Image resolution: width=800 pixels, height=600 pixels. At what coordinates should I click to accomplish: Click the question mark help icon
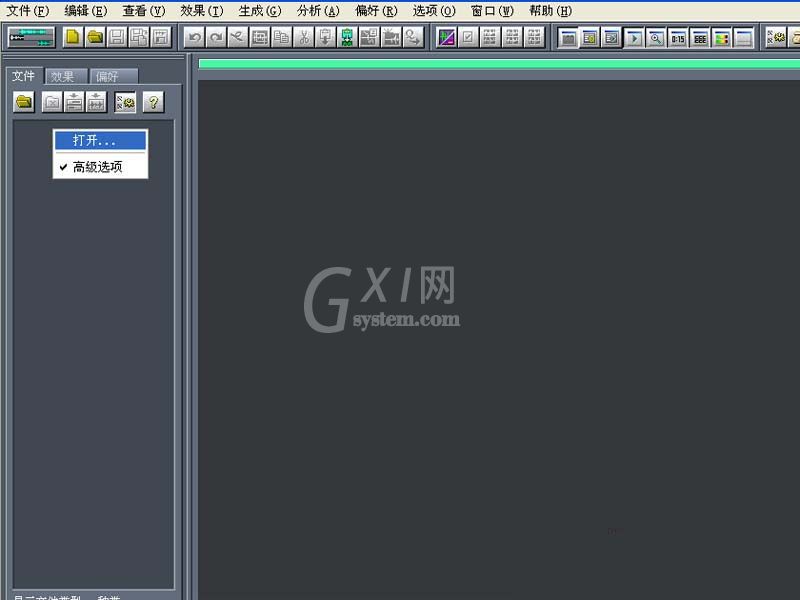tap(153, 102)
